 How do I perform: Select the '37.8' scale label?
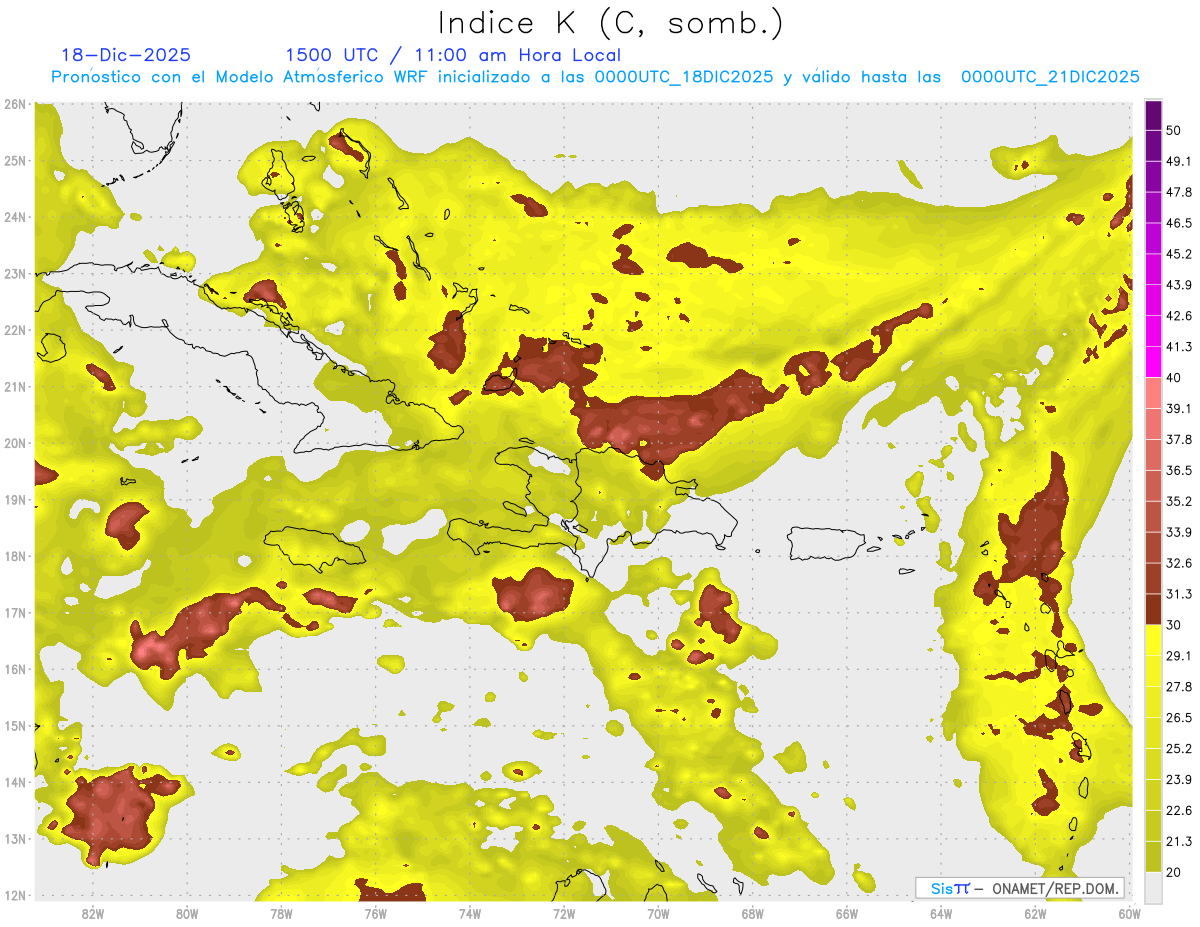tap(1179, 439)
